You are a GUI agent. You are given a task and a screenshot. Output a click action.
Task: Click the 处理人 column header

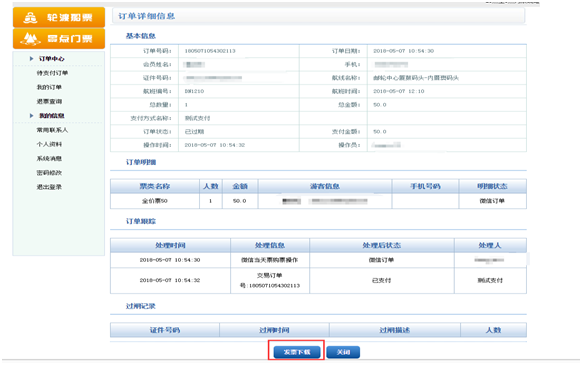point(490,245)
